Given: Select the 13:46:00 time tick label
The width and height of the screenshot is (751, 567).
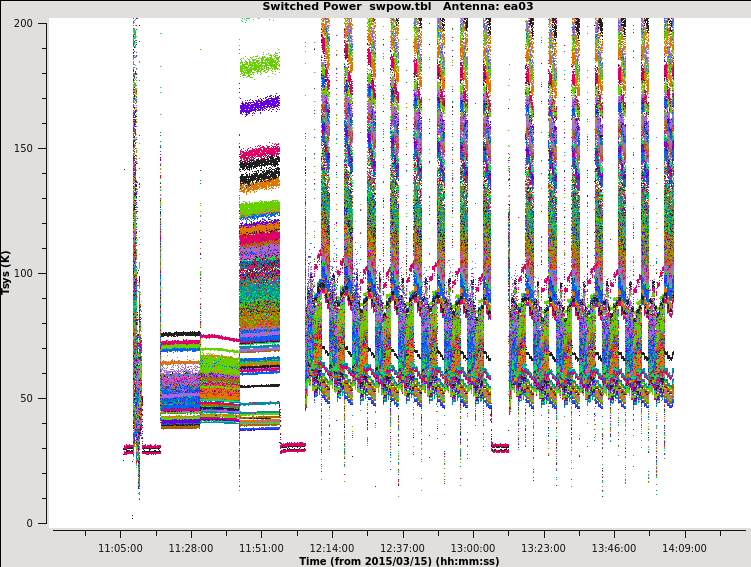Looking at the screenshot, I should 613,548.
